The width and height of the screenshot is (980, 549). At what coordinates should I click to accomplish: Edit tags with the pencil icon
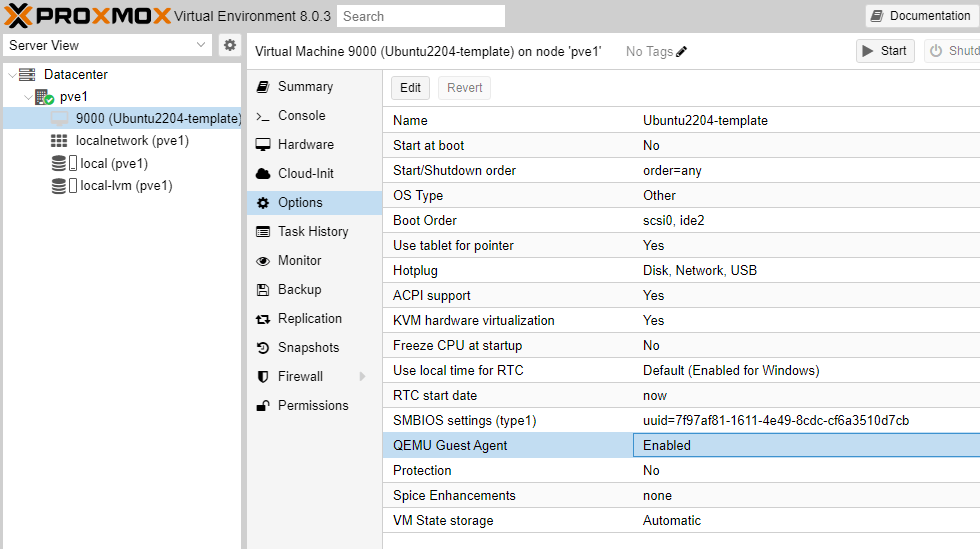(681, 51)
